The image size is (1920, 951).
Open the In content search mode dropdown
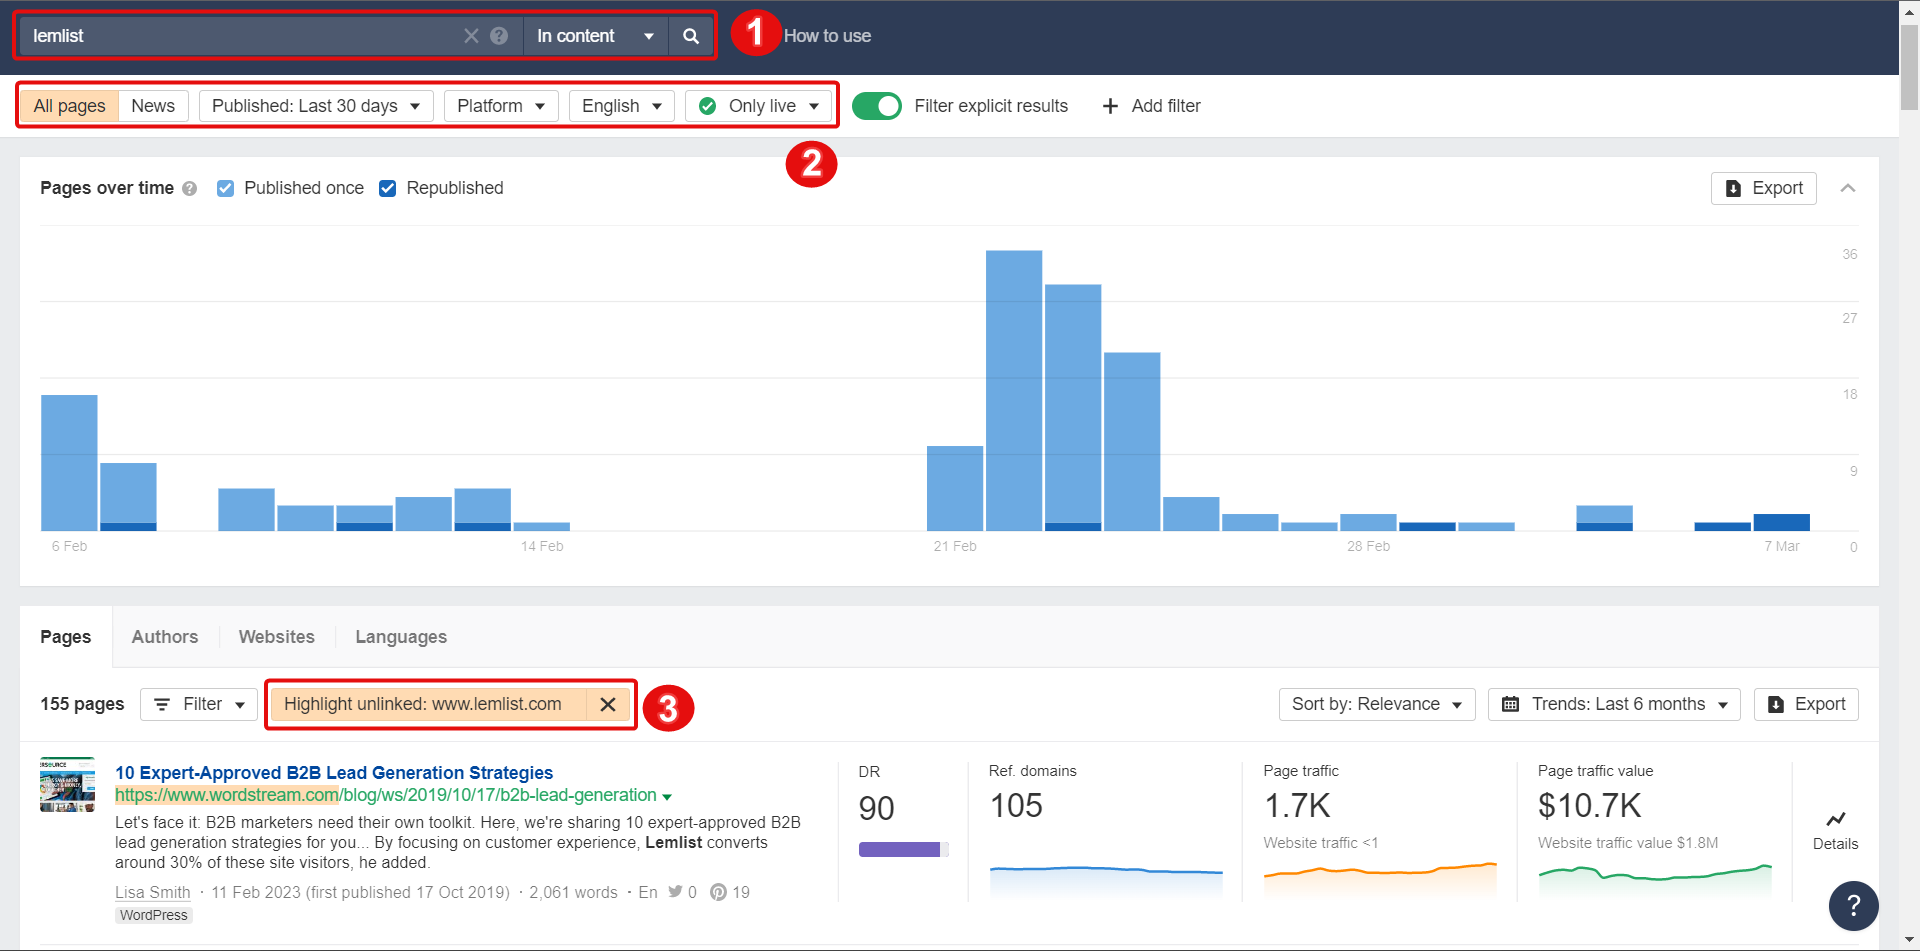tap(595, 36)
